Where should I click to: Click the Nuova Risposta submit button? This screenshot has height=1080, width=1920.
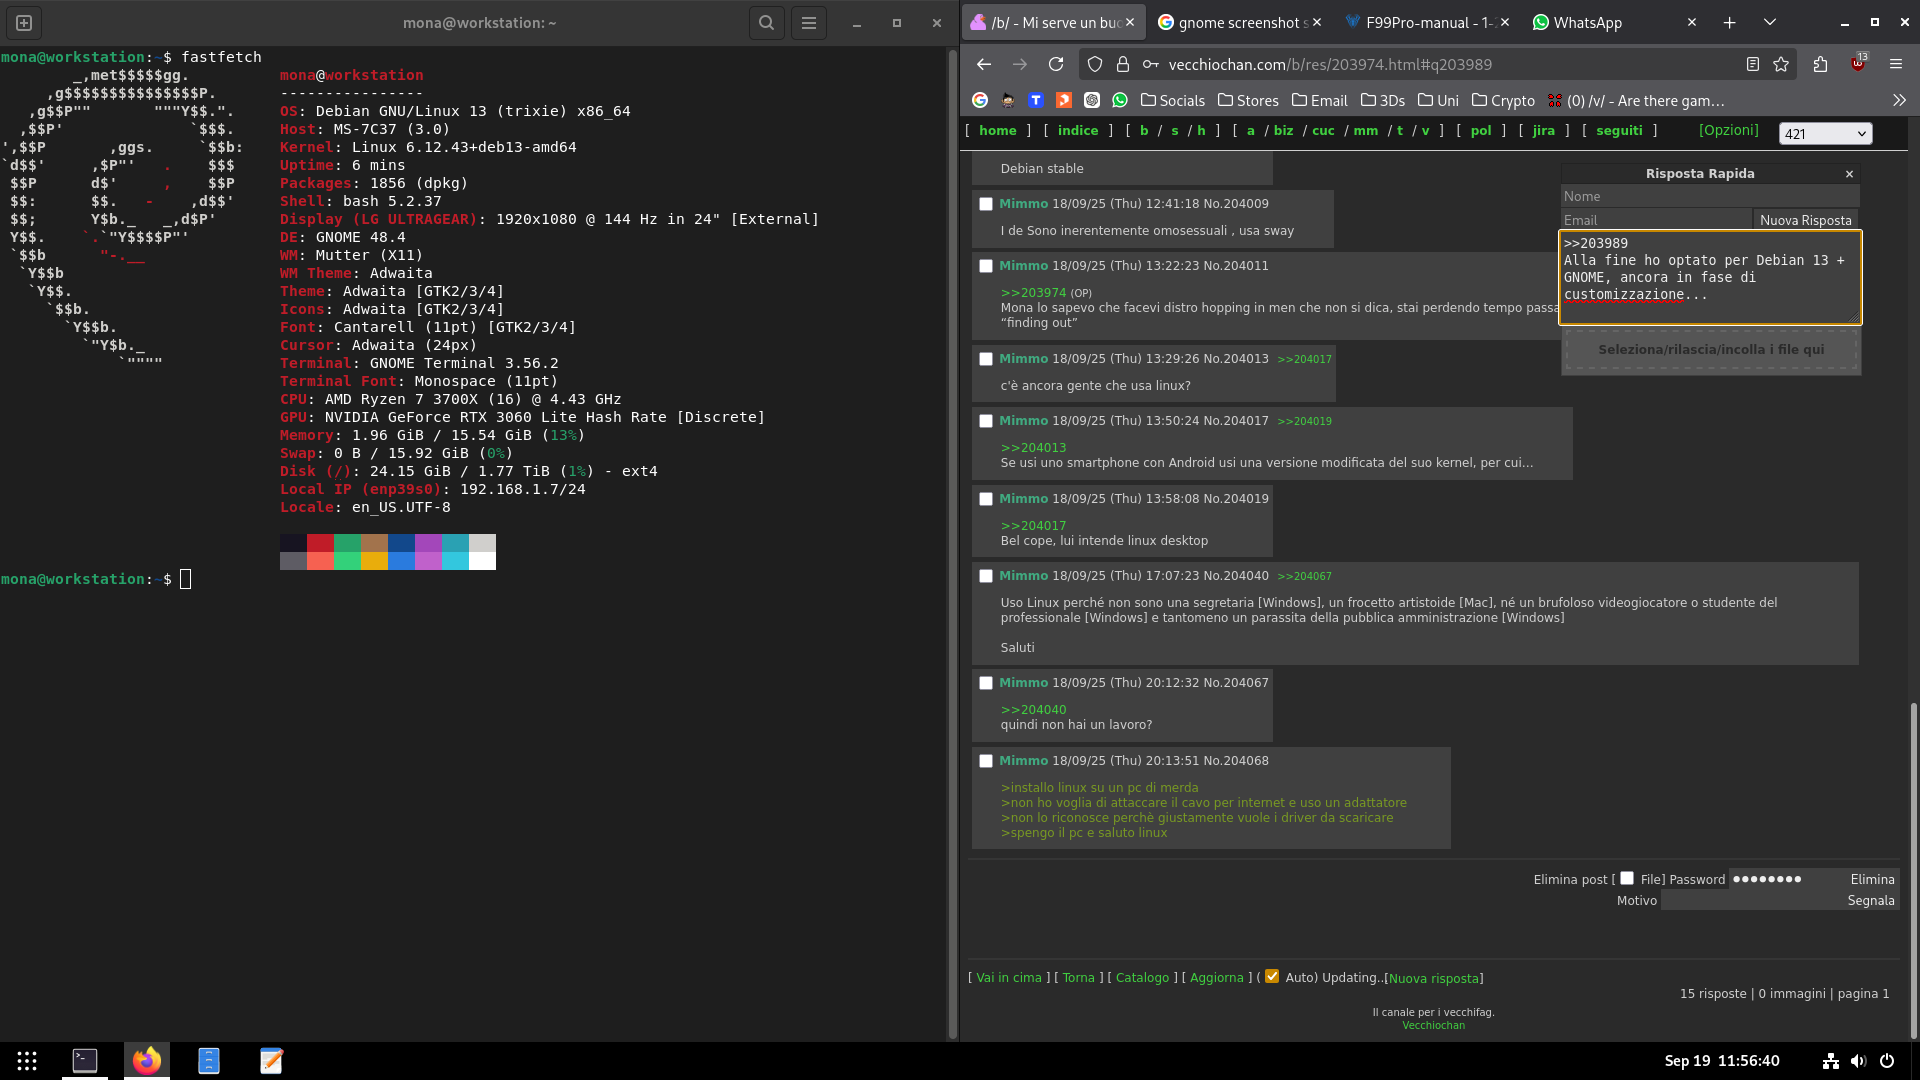pos(1805,220)
